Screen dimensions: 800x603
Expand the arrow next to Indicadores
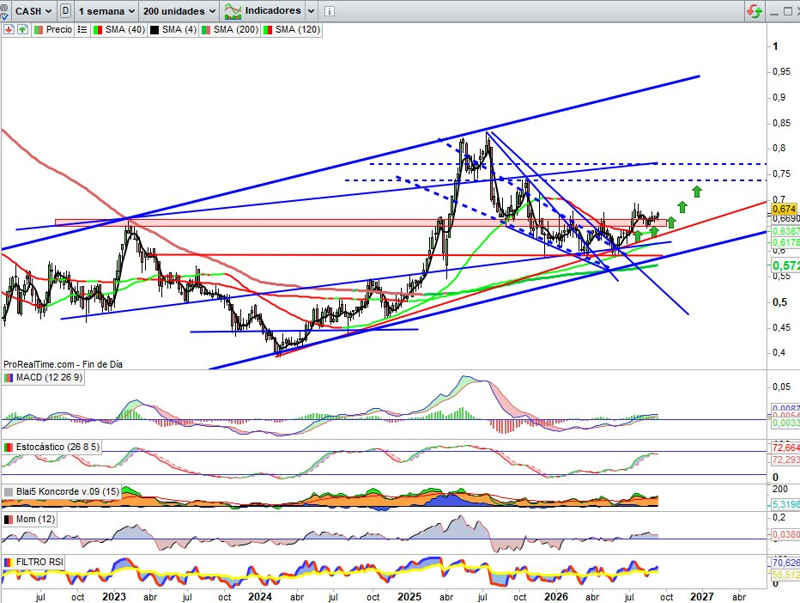[x=311, y=11]
